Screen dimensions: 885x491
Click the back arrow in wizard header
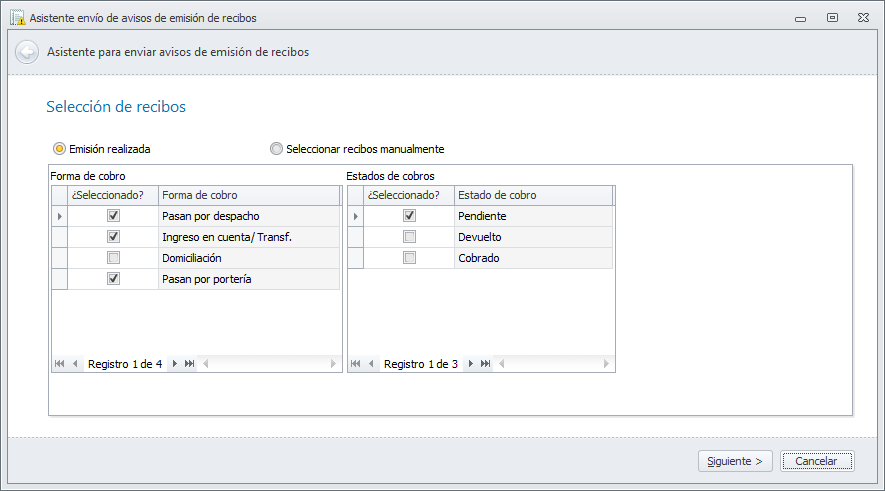click(27, 52)
